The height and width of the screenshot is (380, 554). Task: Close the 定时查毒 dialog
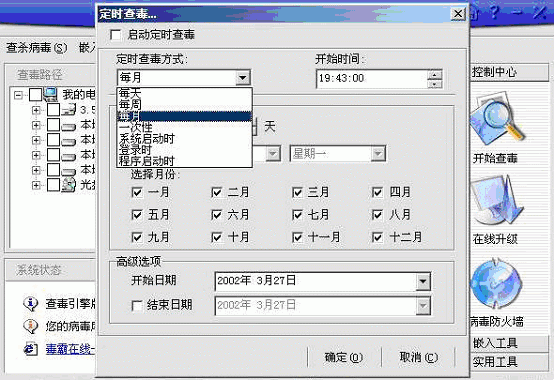pos(458,14)
